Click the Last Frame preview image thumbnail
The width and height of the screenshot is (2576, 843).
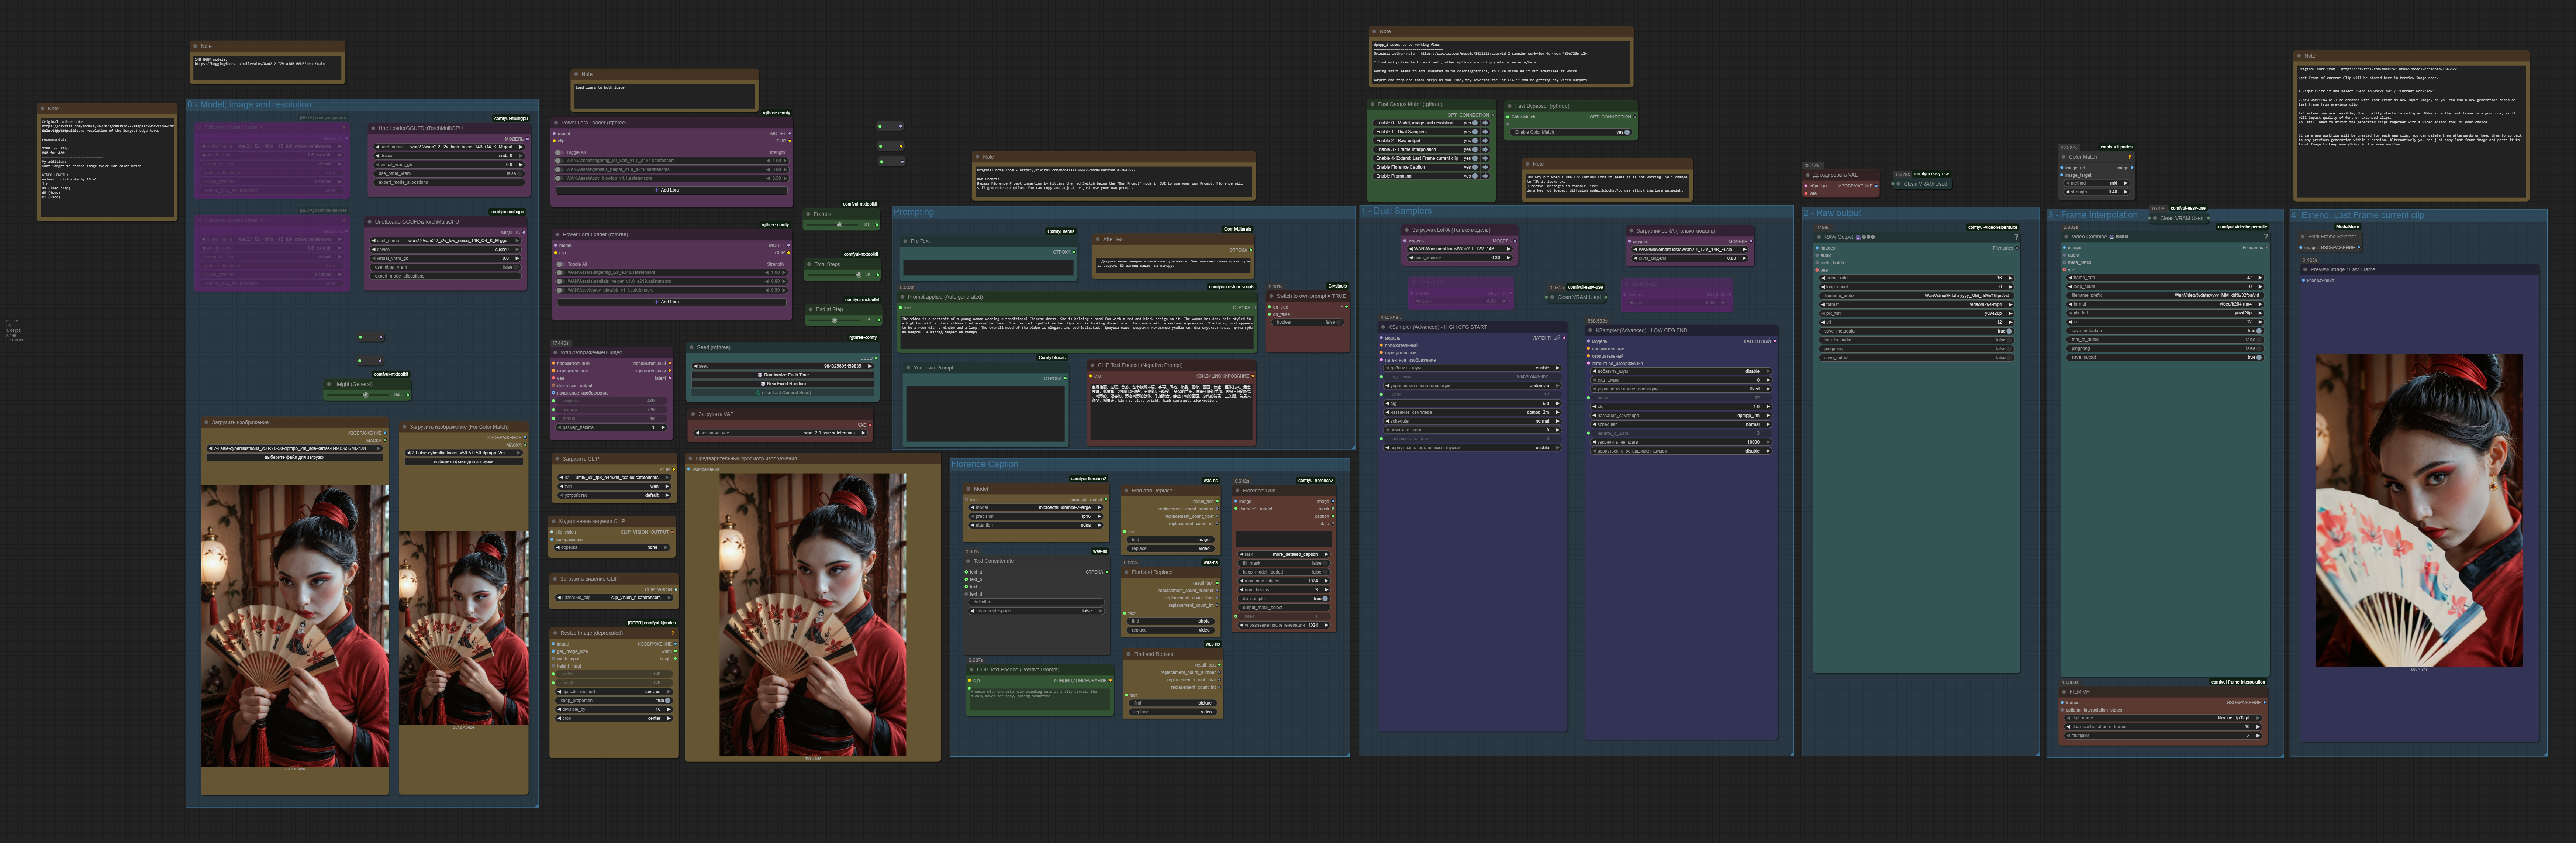point(2418,510)
